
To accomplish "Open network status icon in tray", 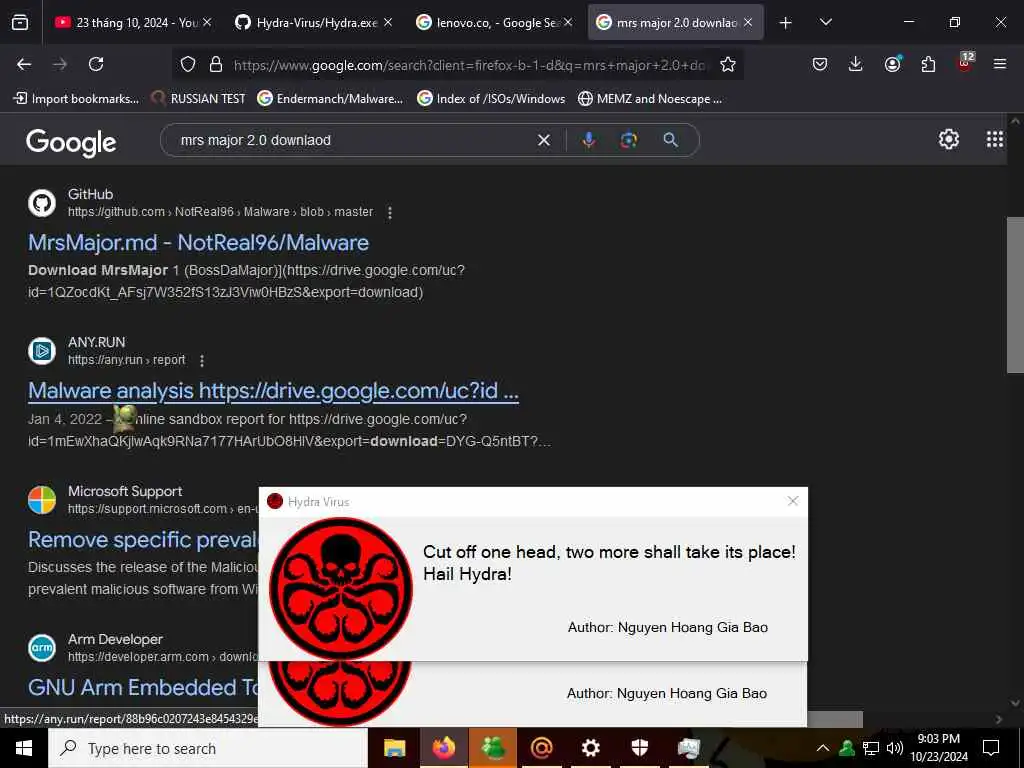I will pos(871,748).
